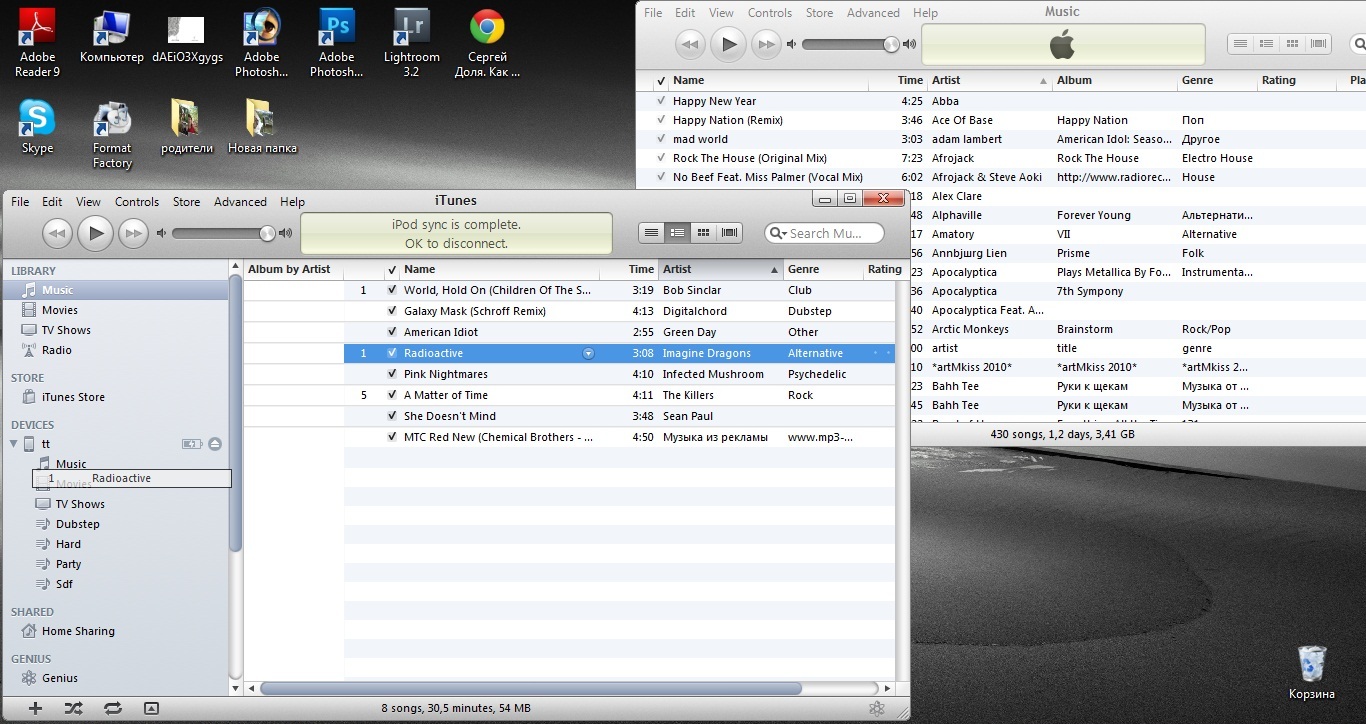Image resolution: width=1366 pixels, height=724 pixels.
Task: Open Google Chrome shortcut Сергей Доля
Action: click(487, 43)
